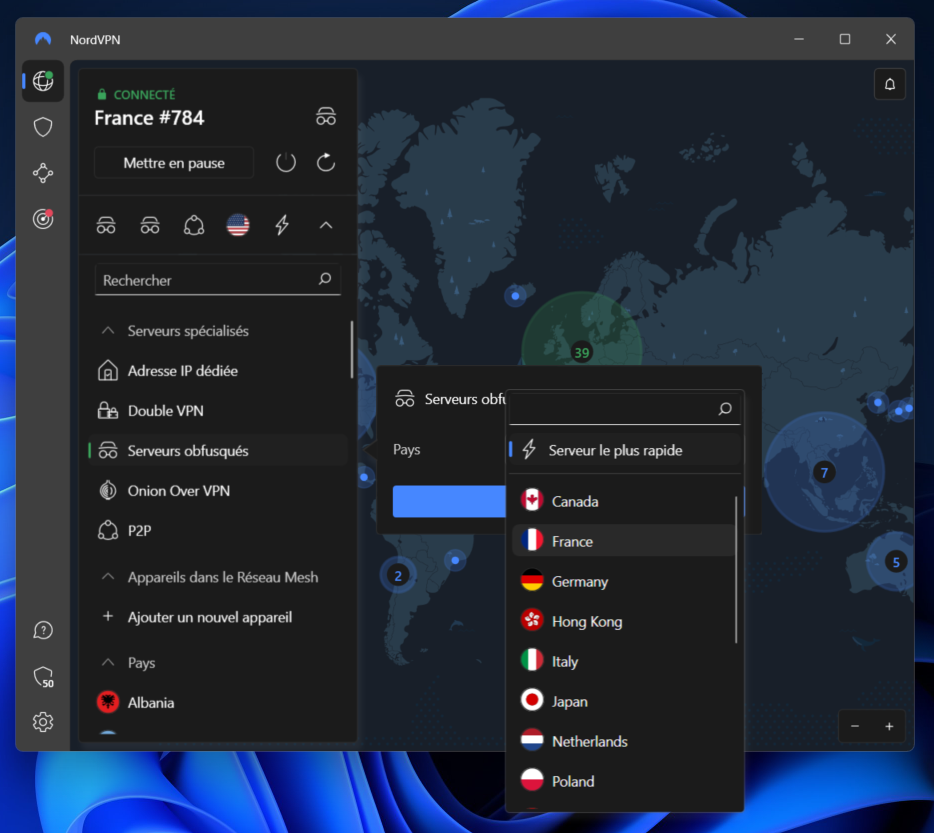The height and width of the screenshot is (833, 934).
Task: Click the France #784 server name
Action: coord(149,118)
